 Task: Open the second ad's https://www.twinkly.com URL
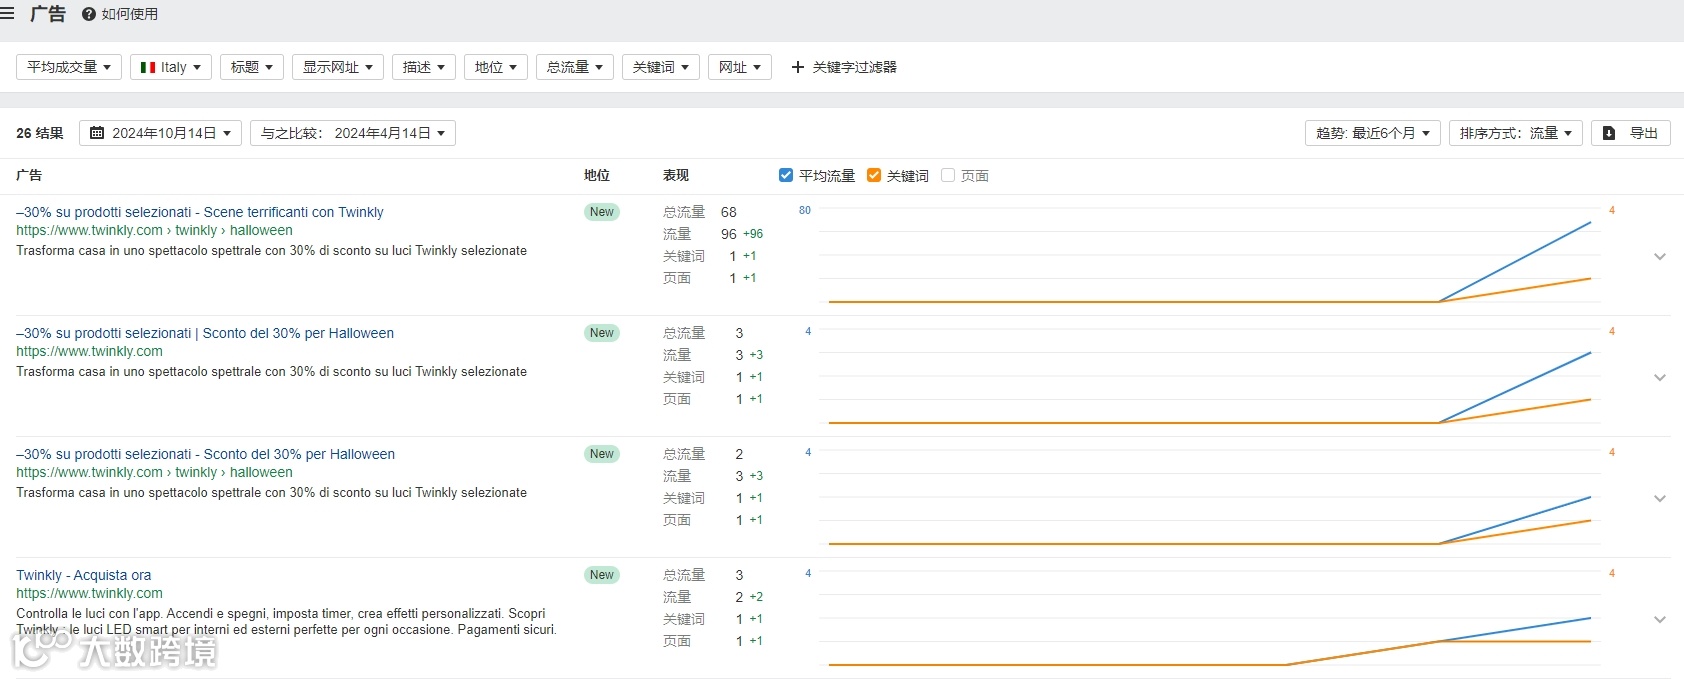89,351
